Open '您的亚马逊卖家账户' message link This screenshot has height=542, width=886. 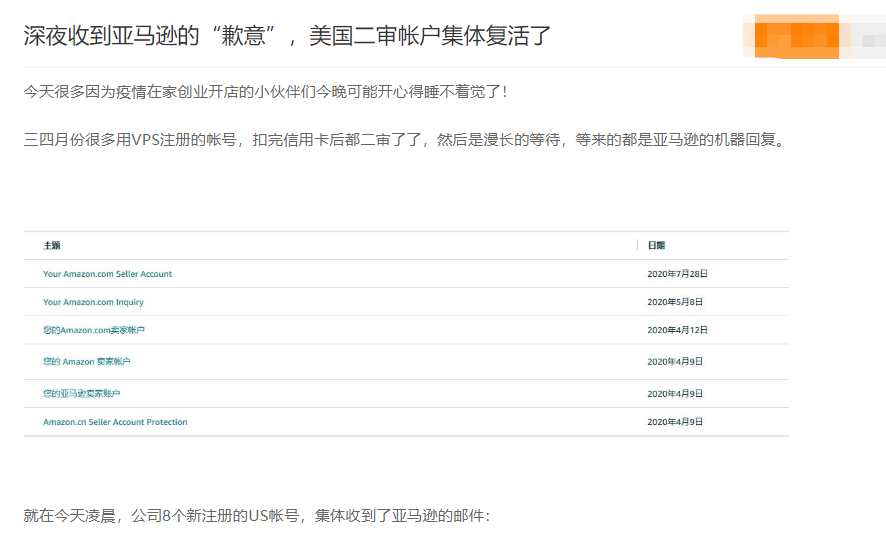pos(81,394)
